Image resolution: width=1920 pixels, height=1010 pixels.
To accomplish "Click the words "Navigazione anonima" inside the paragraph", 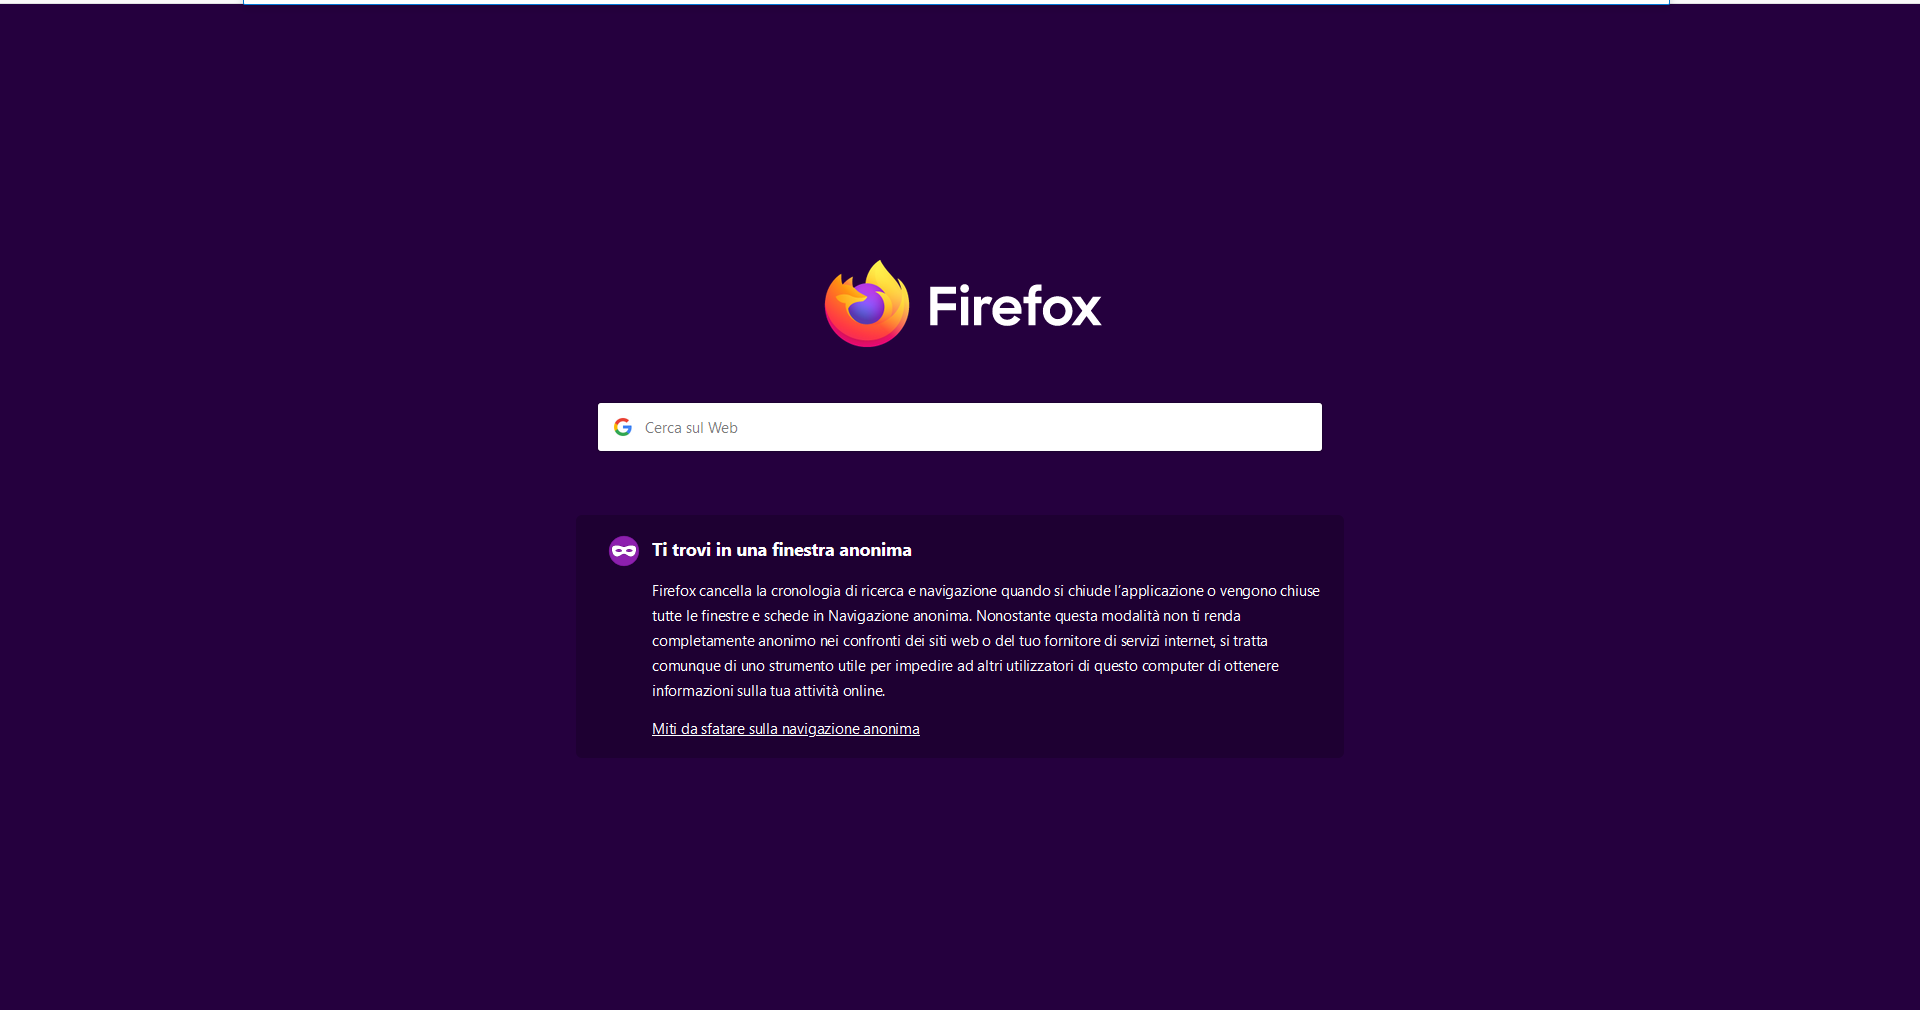I will [x=898, y=616].
